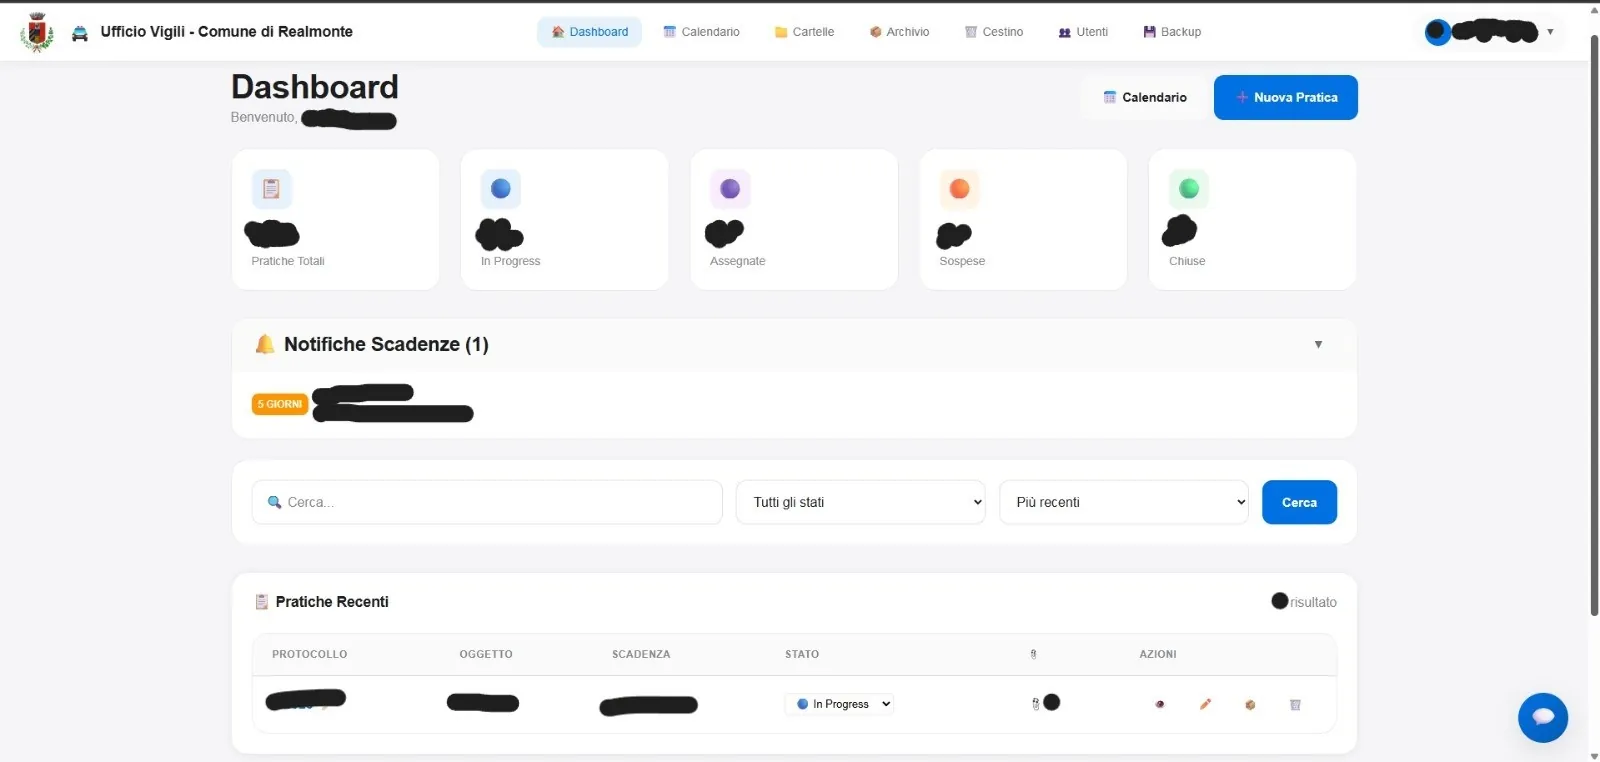This screenshot has width=1600, height=762.
Task: Click the page vertical scrollbar
Action: click(x=1594, y=325)
